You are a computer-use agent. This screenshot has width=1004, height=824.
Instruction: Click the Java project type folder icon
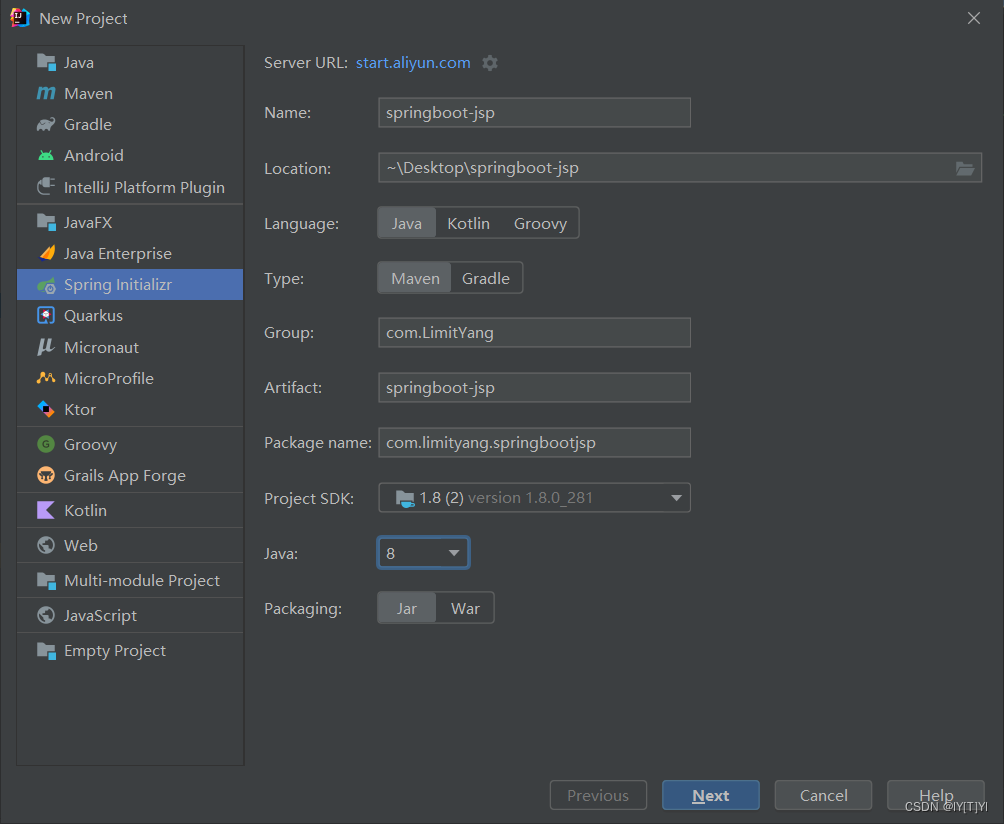[46, 62]
